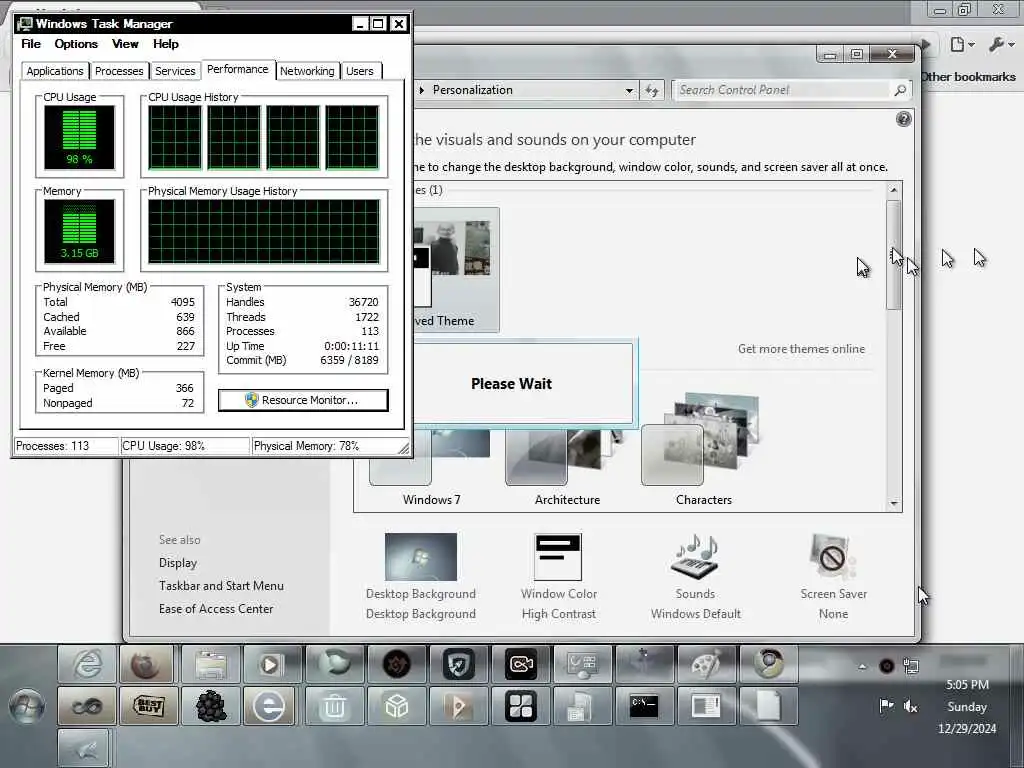The image size is (1024, 768).
Task: Open the browser wrench settings menu
Action: [1000, 44]
